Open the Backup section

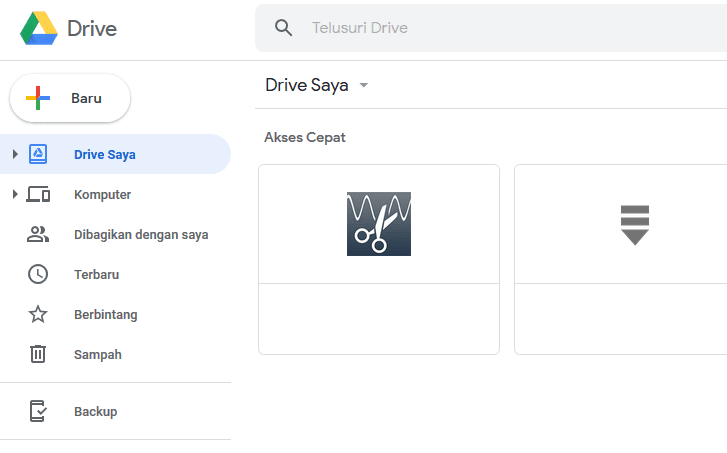click(x=96, y=412)
